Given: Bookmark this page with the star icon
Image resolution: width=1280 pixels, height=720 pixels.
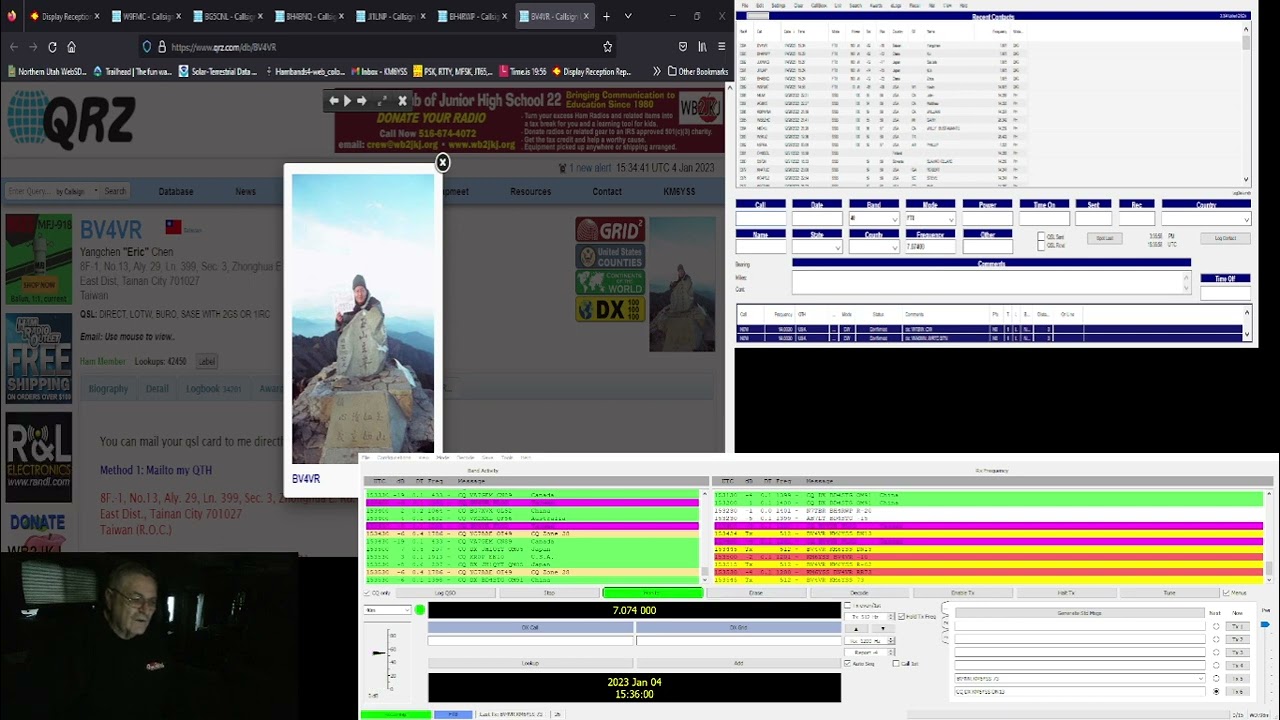Looking at the screenshot, I should pyautogui.click(x=607, y=47).
